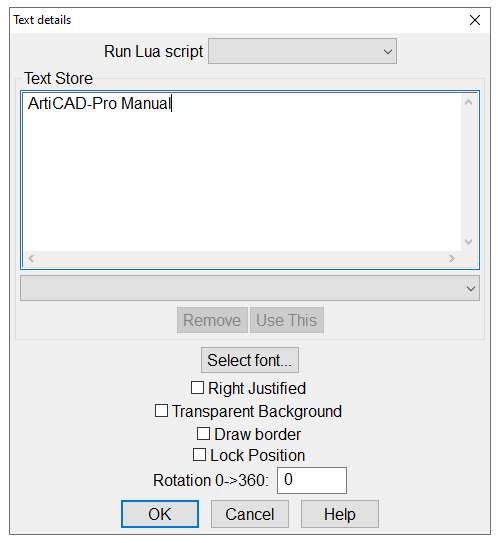The height and width of the screenshot is (543, 498).
Task: Click inside the Text Store text area
Action: point(242,172)
